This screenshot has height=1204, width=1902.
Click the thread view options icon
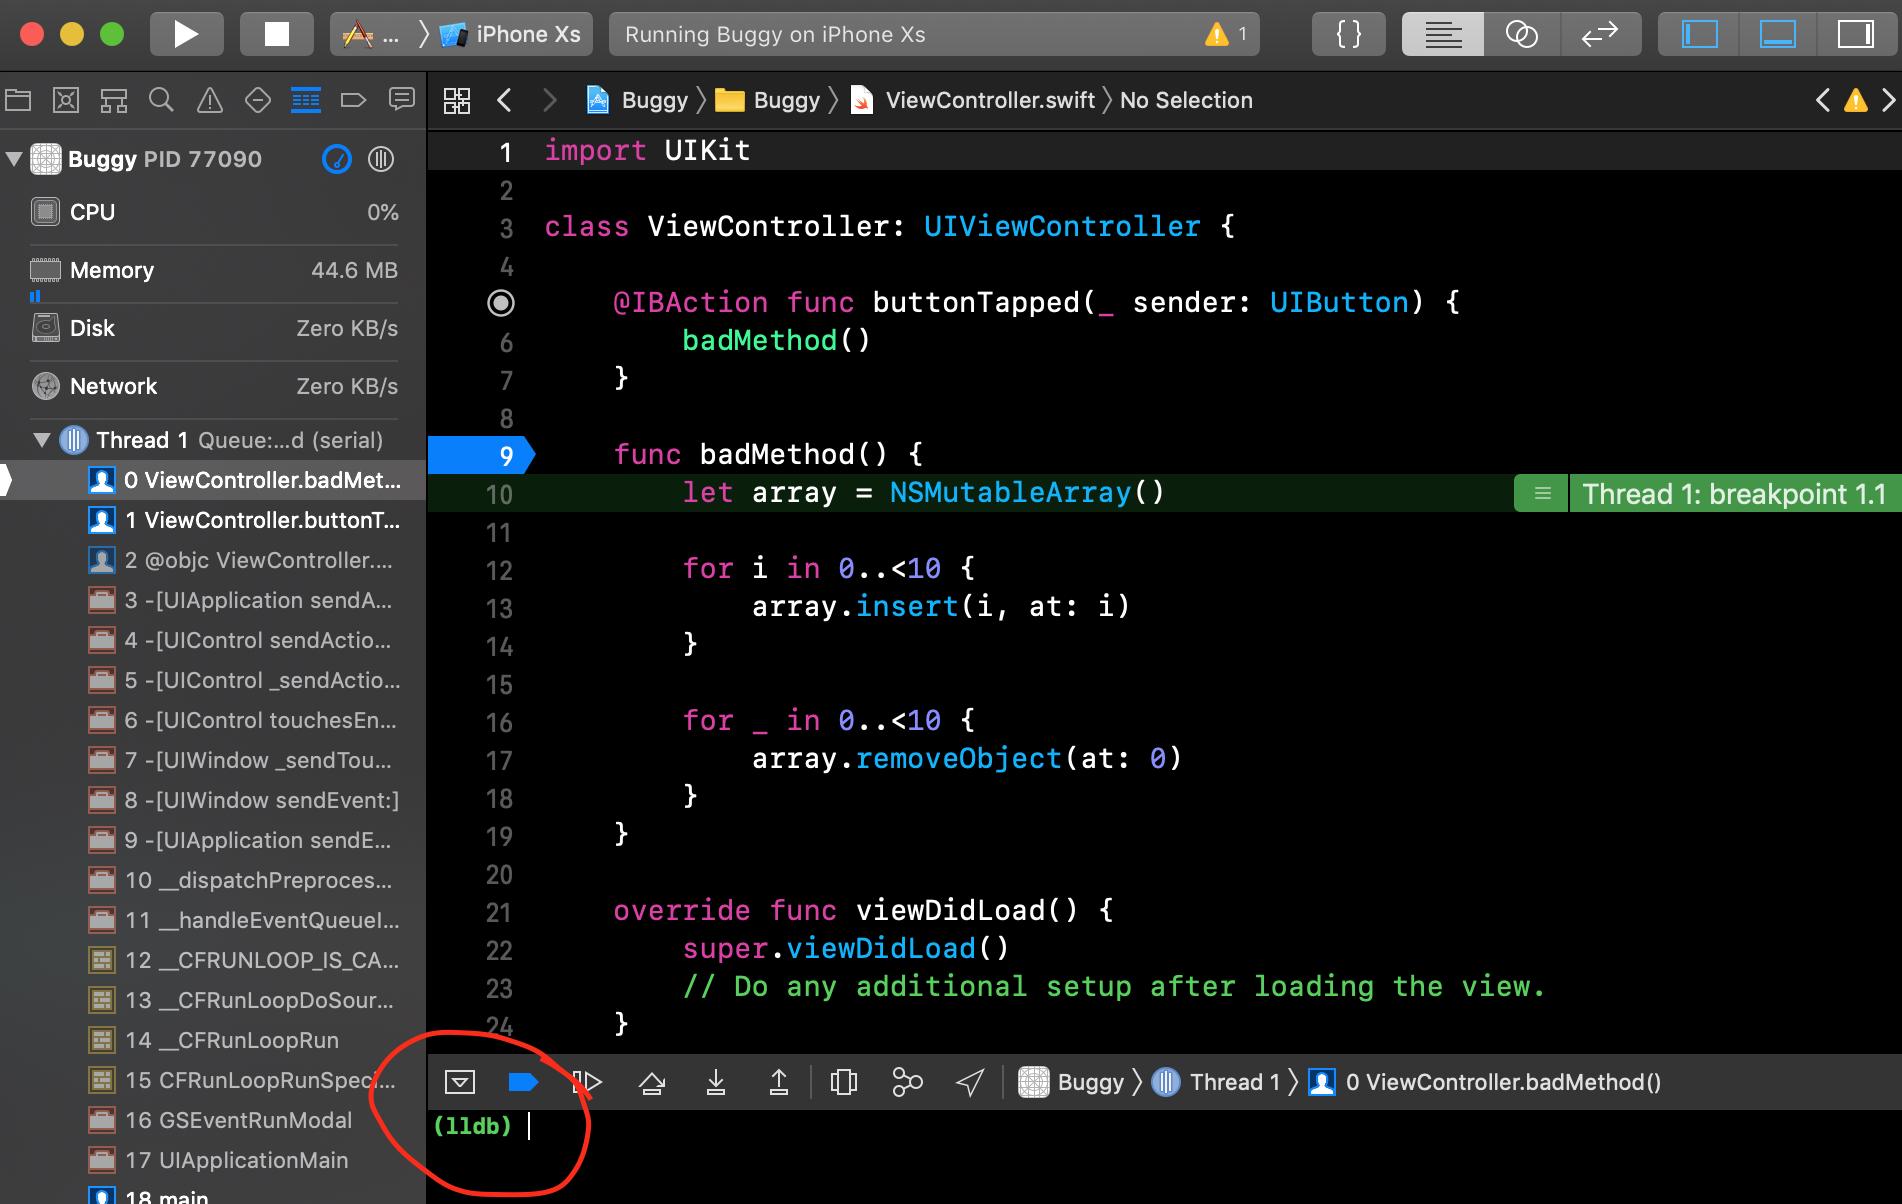click(x=381, y=159)
